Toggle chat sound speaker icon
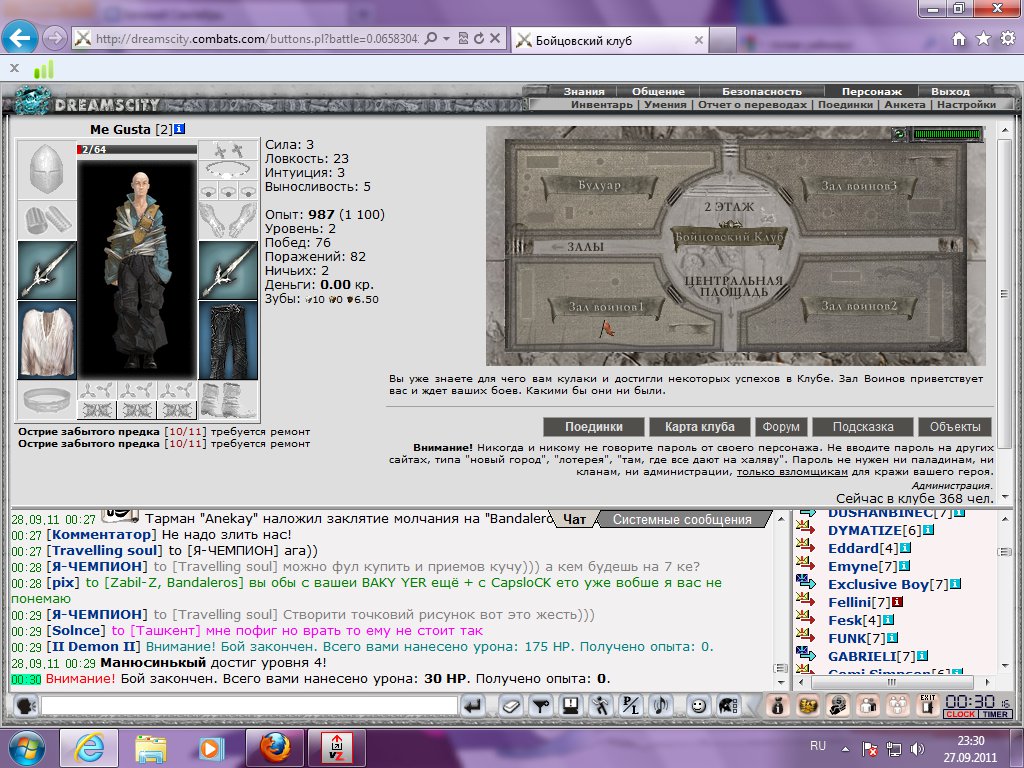 [x=661, y=705]
